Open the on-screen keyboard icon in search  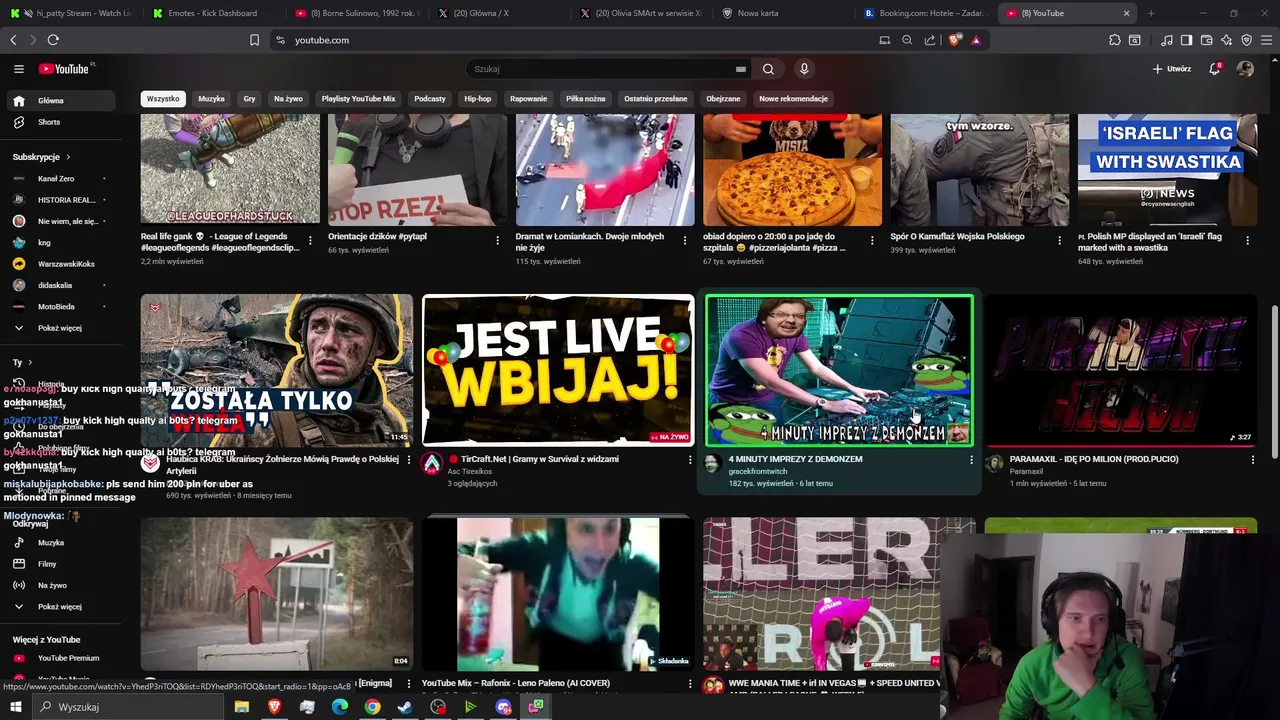pyautogui.click(x=741, y=69)
